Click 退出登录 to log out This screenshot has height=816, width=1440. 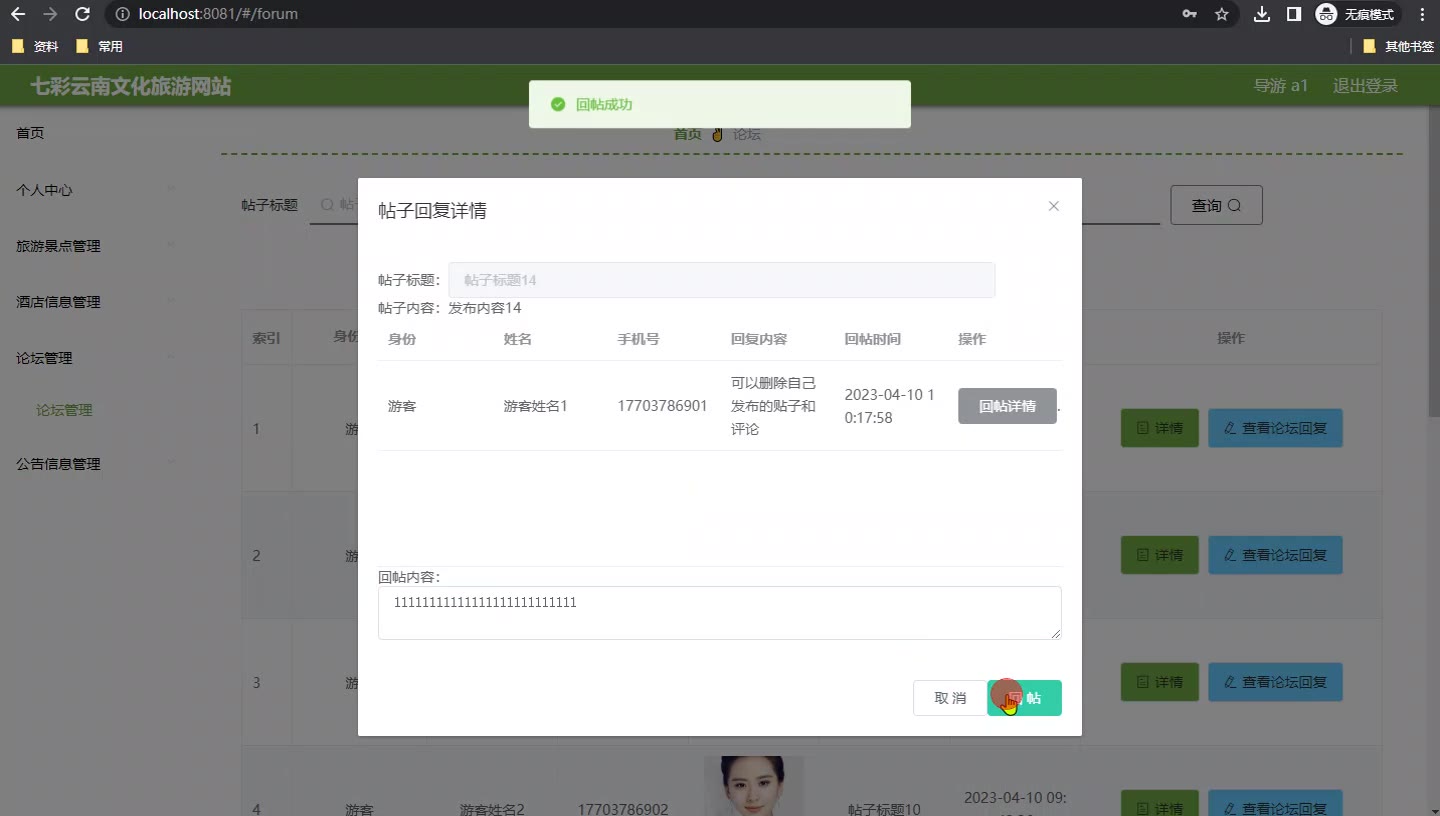1365,86
